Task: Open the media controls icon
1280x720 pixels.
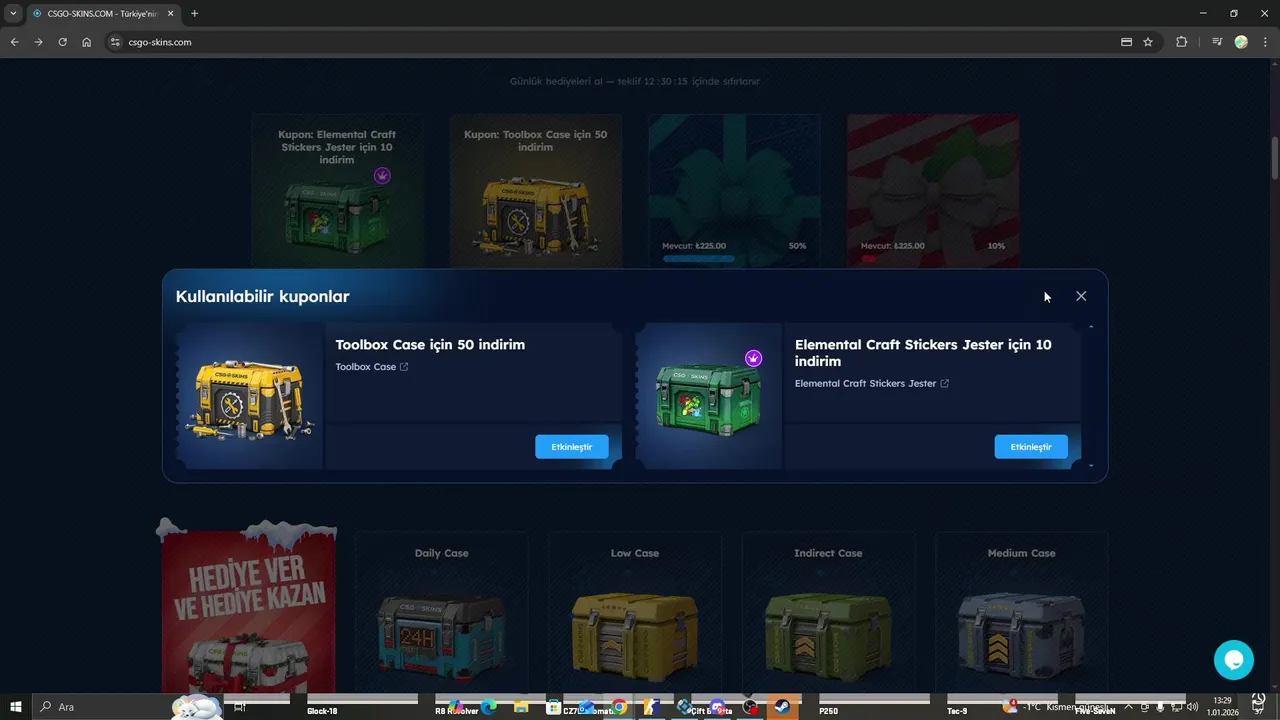Action: coord(1217,42)
